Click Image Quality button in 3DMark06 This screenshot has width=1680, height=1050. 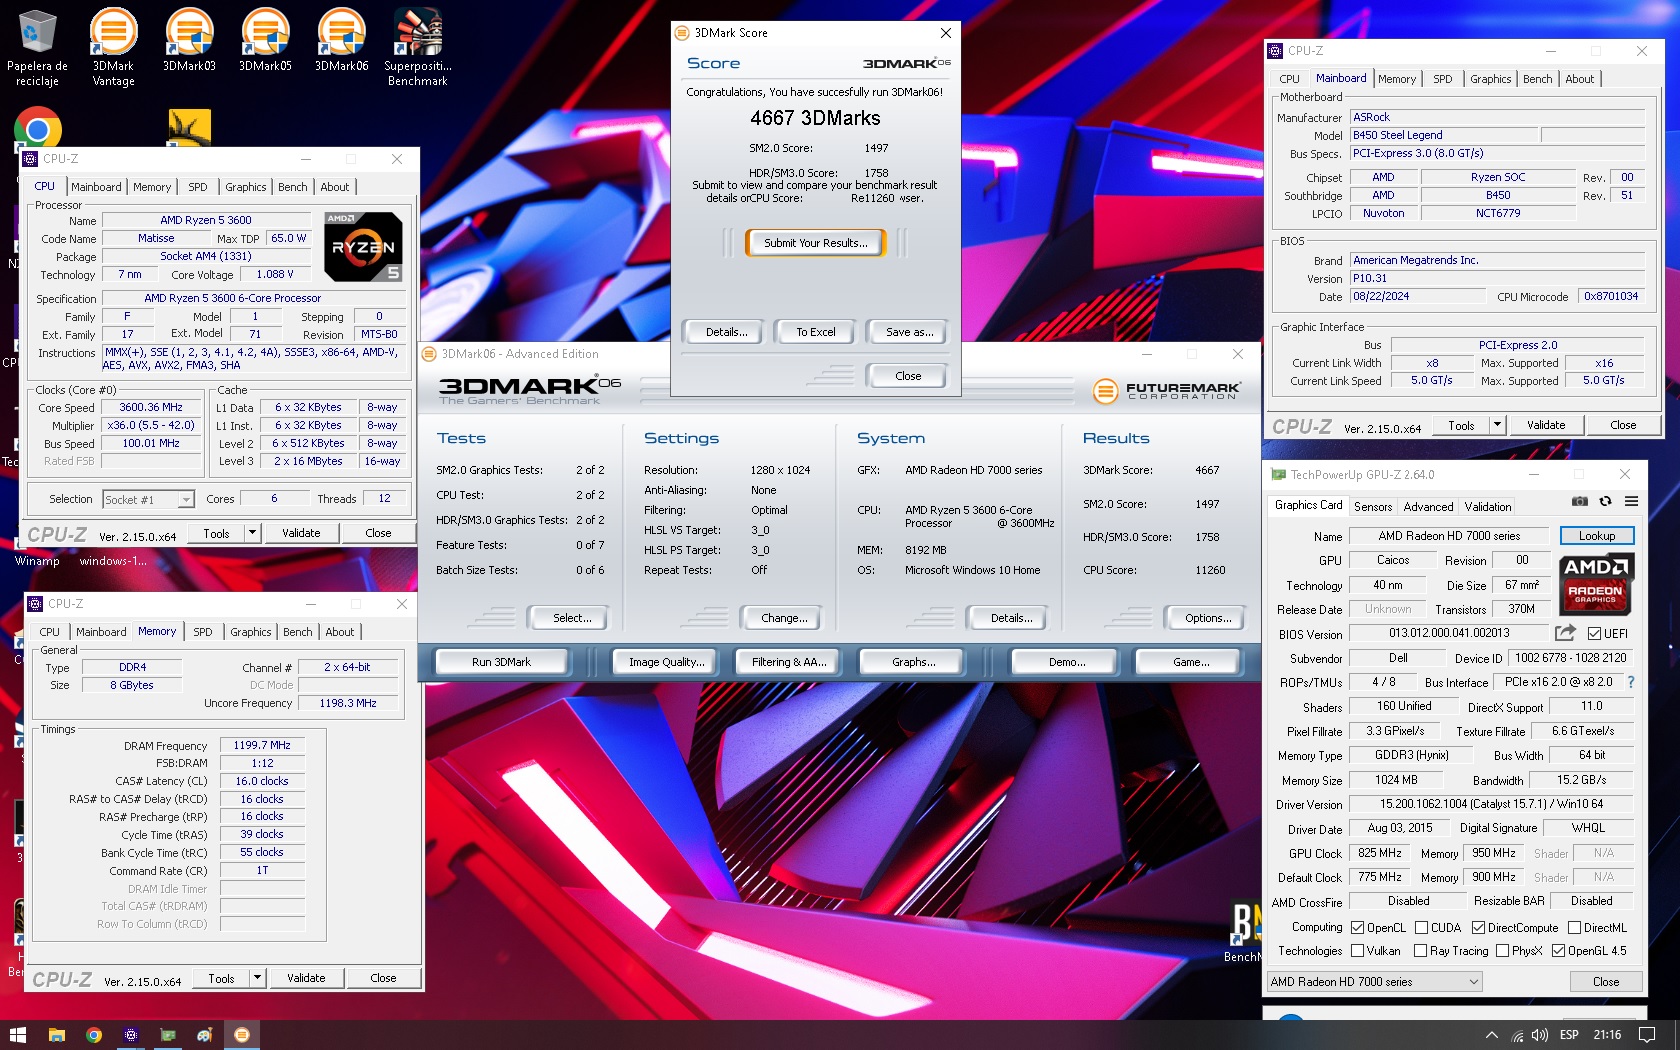pyautogui.click(x=667, y=662)
